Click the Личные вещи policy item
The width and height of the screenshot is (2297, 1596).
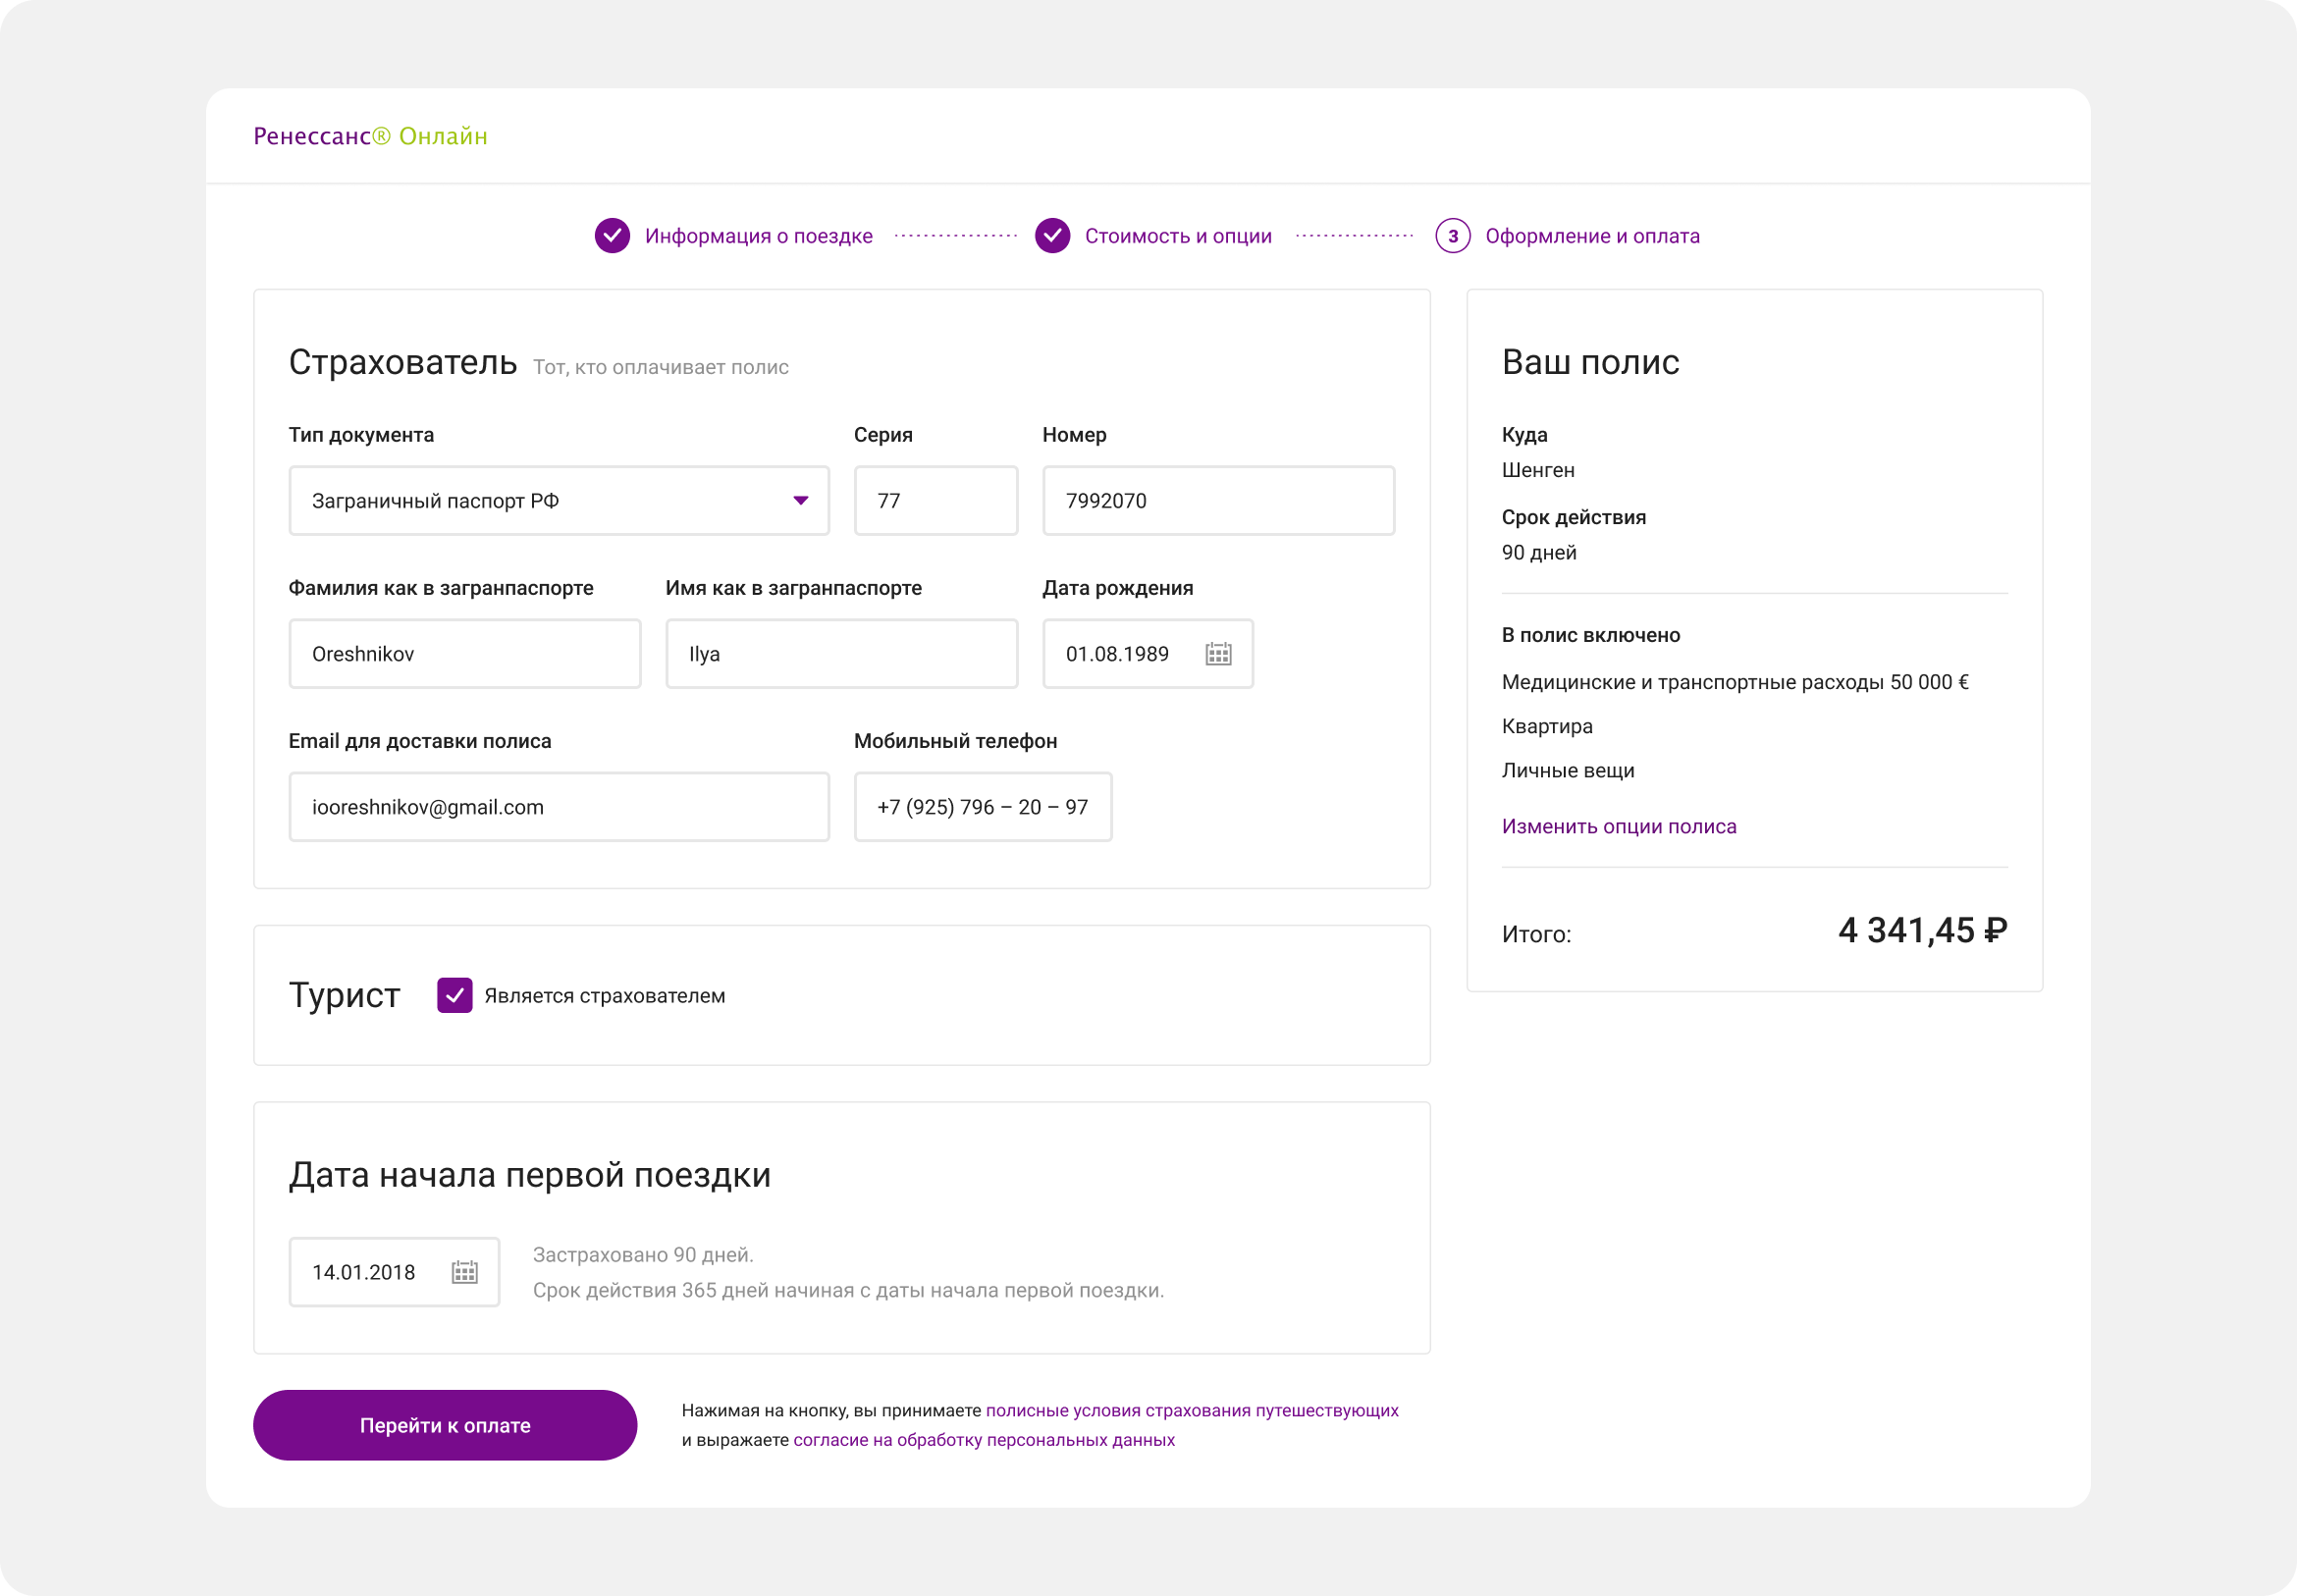(1568, 770)
